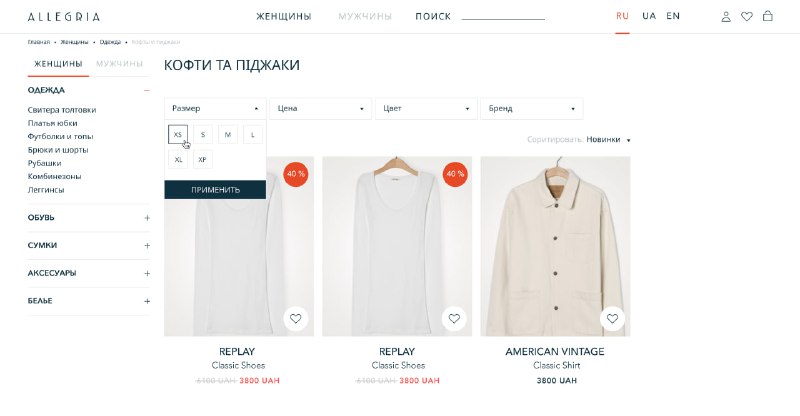Open the user account icon
800x416 pixels.
[726, 17]
